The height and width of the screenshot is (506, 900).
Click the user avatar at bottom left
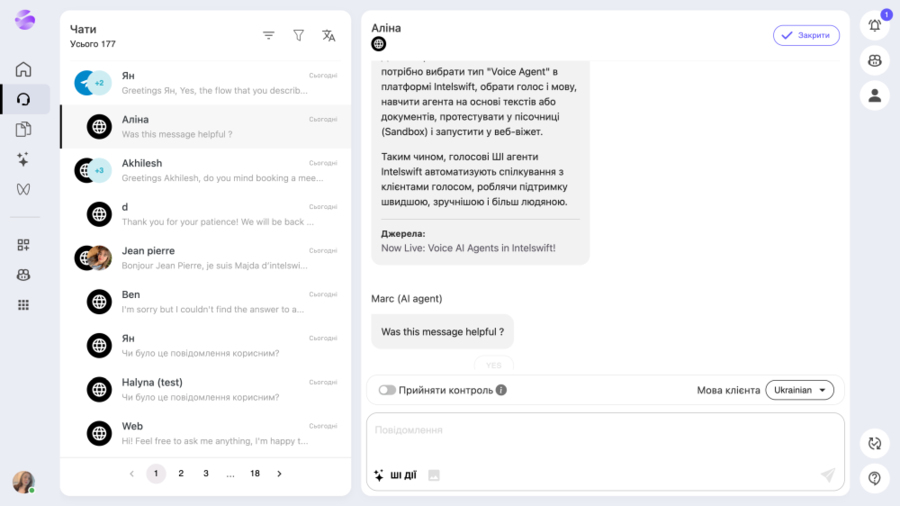(24, 482)
